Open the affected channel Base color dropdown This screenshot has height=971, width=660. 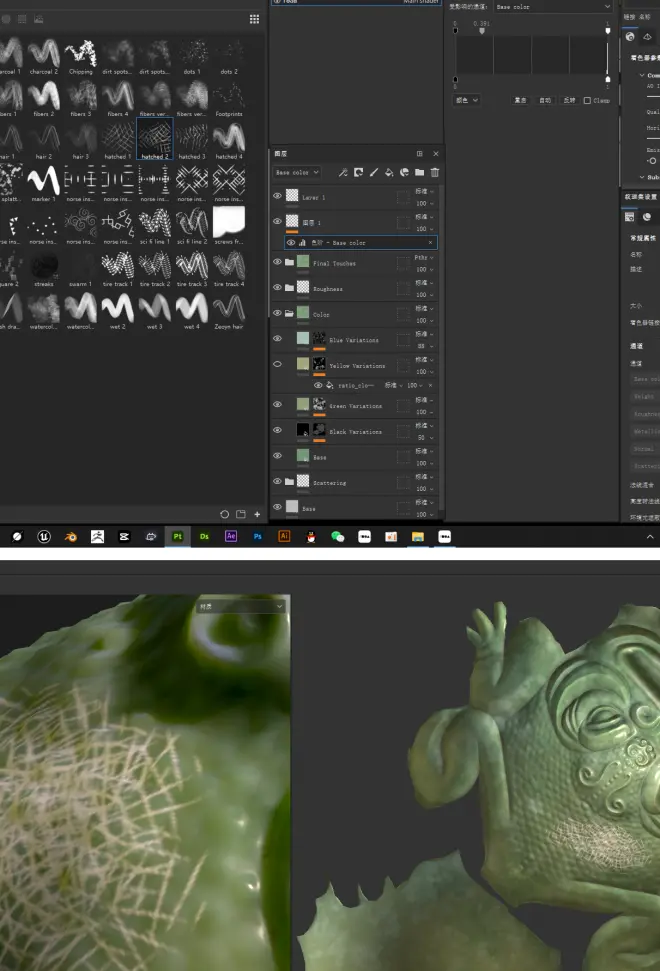coord(553,7)
